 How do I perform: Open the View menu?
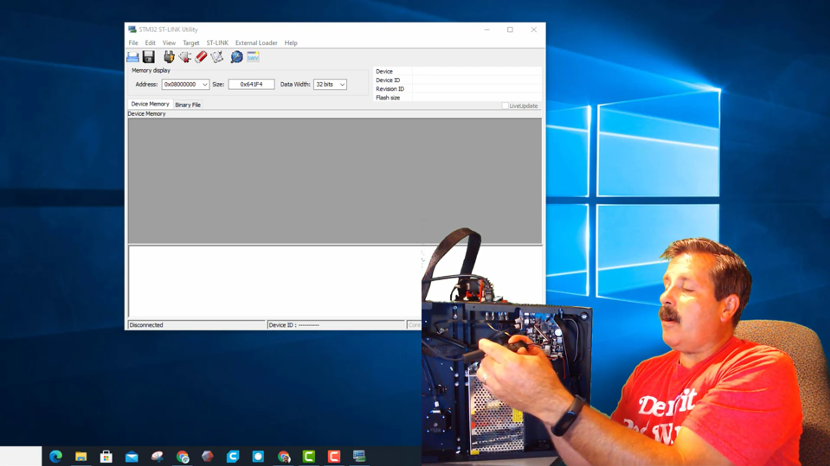coord(169,43)
